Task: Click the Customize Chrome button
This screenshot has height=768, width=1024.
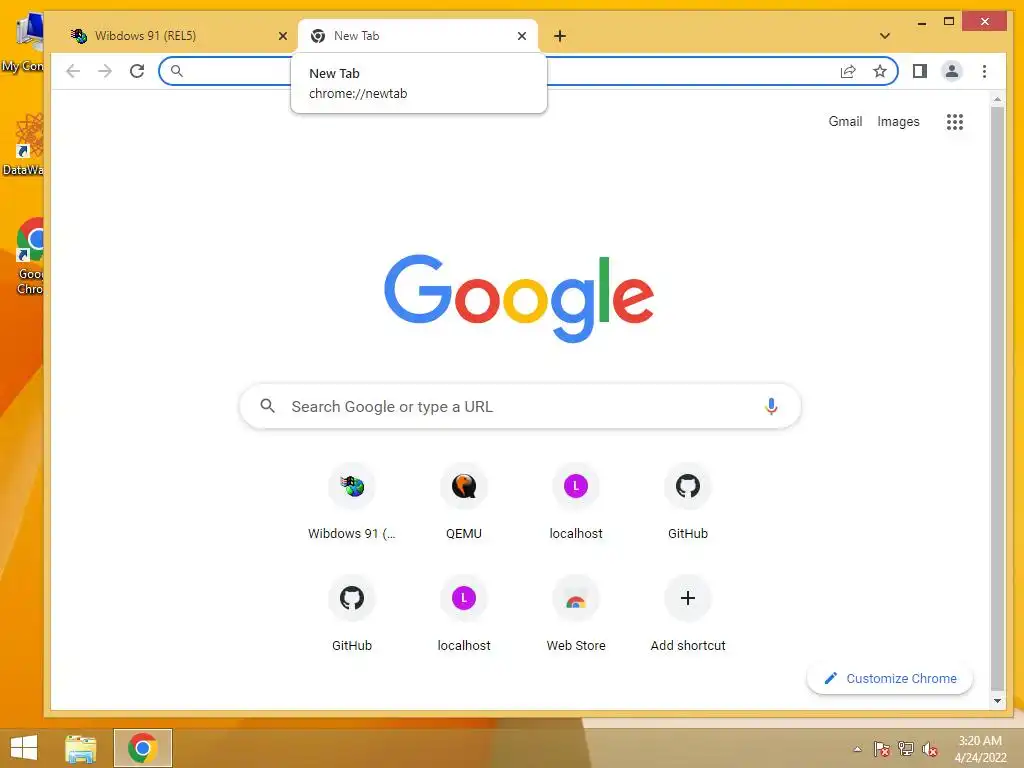Action: click(x=889, y=679)
